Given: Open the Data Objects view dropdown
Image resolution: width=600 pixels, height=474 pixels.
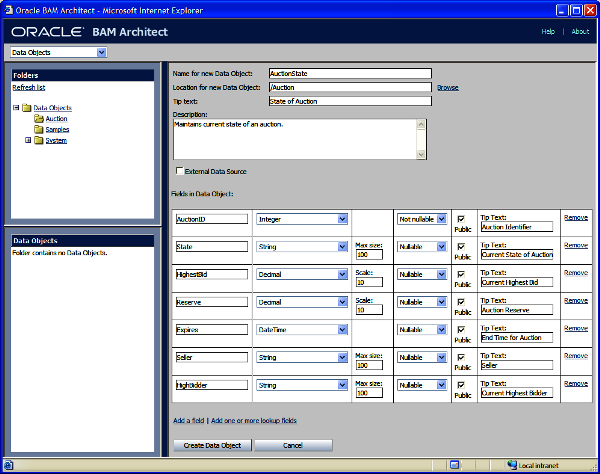Looking at the screenshot, I should 101,52.
